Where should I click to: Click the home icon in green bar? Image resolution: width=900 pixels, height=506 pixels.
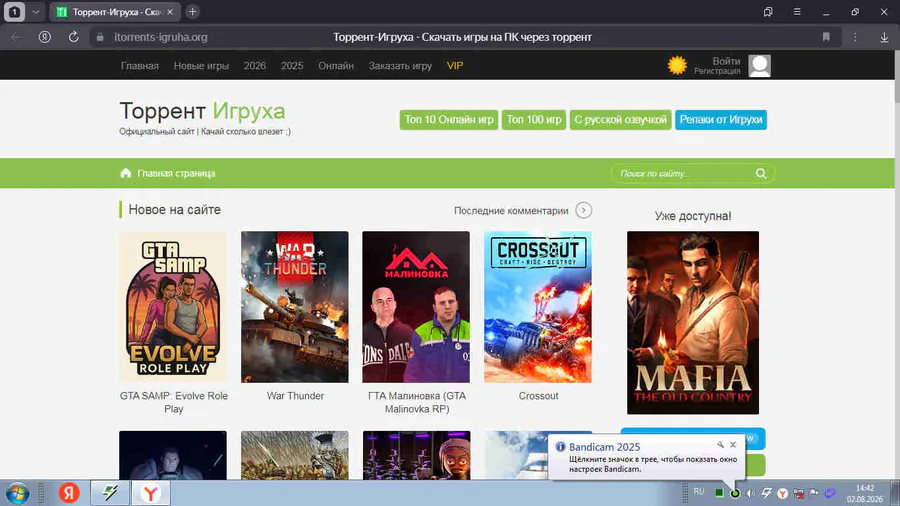(126, 173)
